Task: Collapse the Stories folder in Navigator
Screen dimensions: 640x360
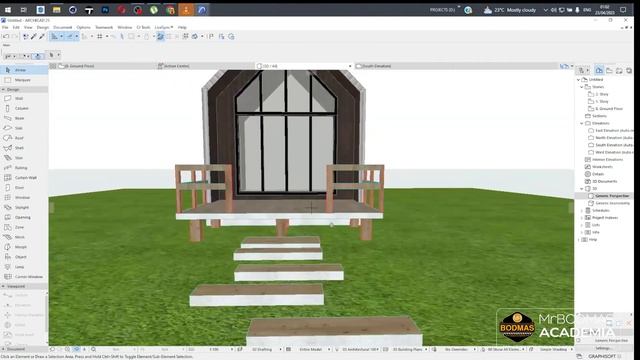Action: tap(582, 87)
